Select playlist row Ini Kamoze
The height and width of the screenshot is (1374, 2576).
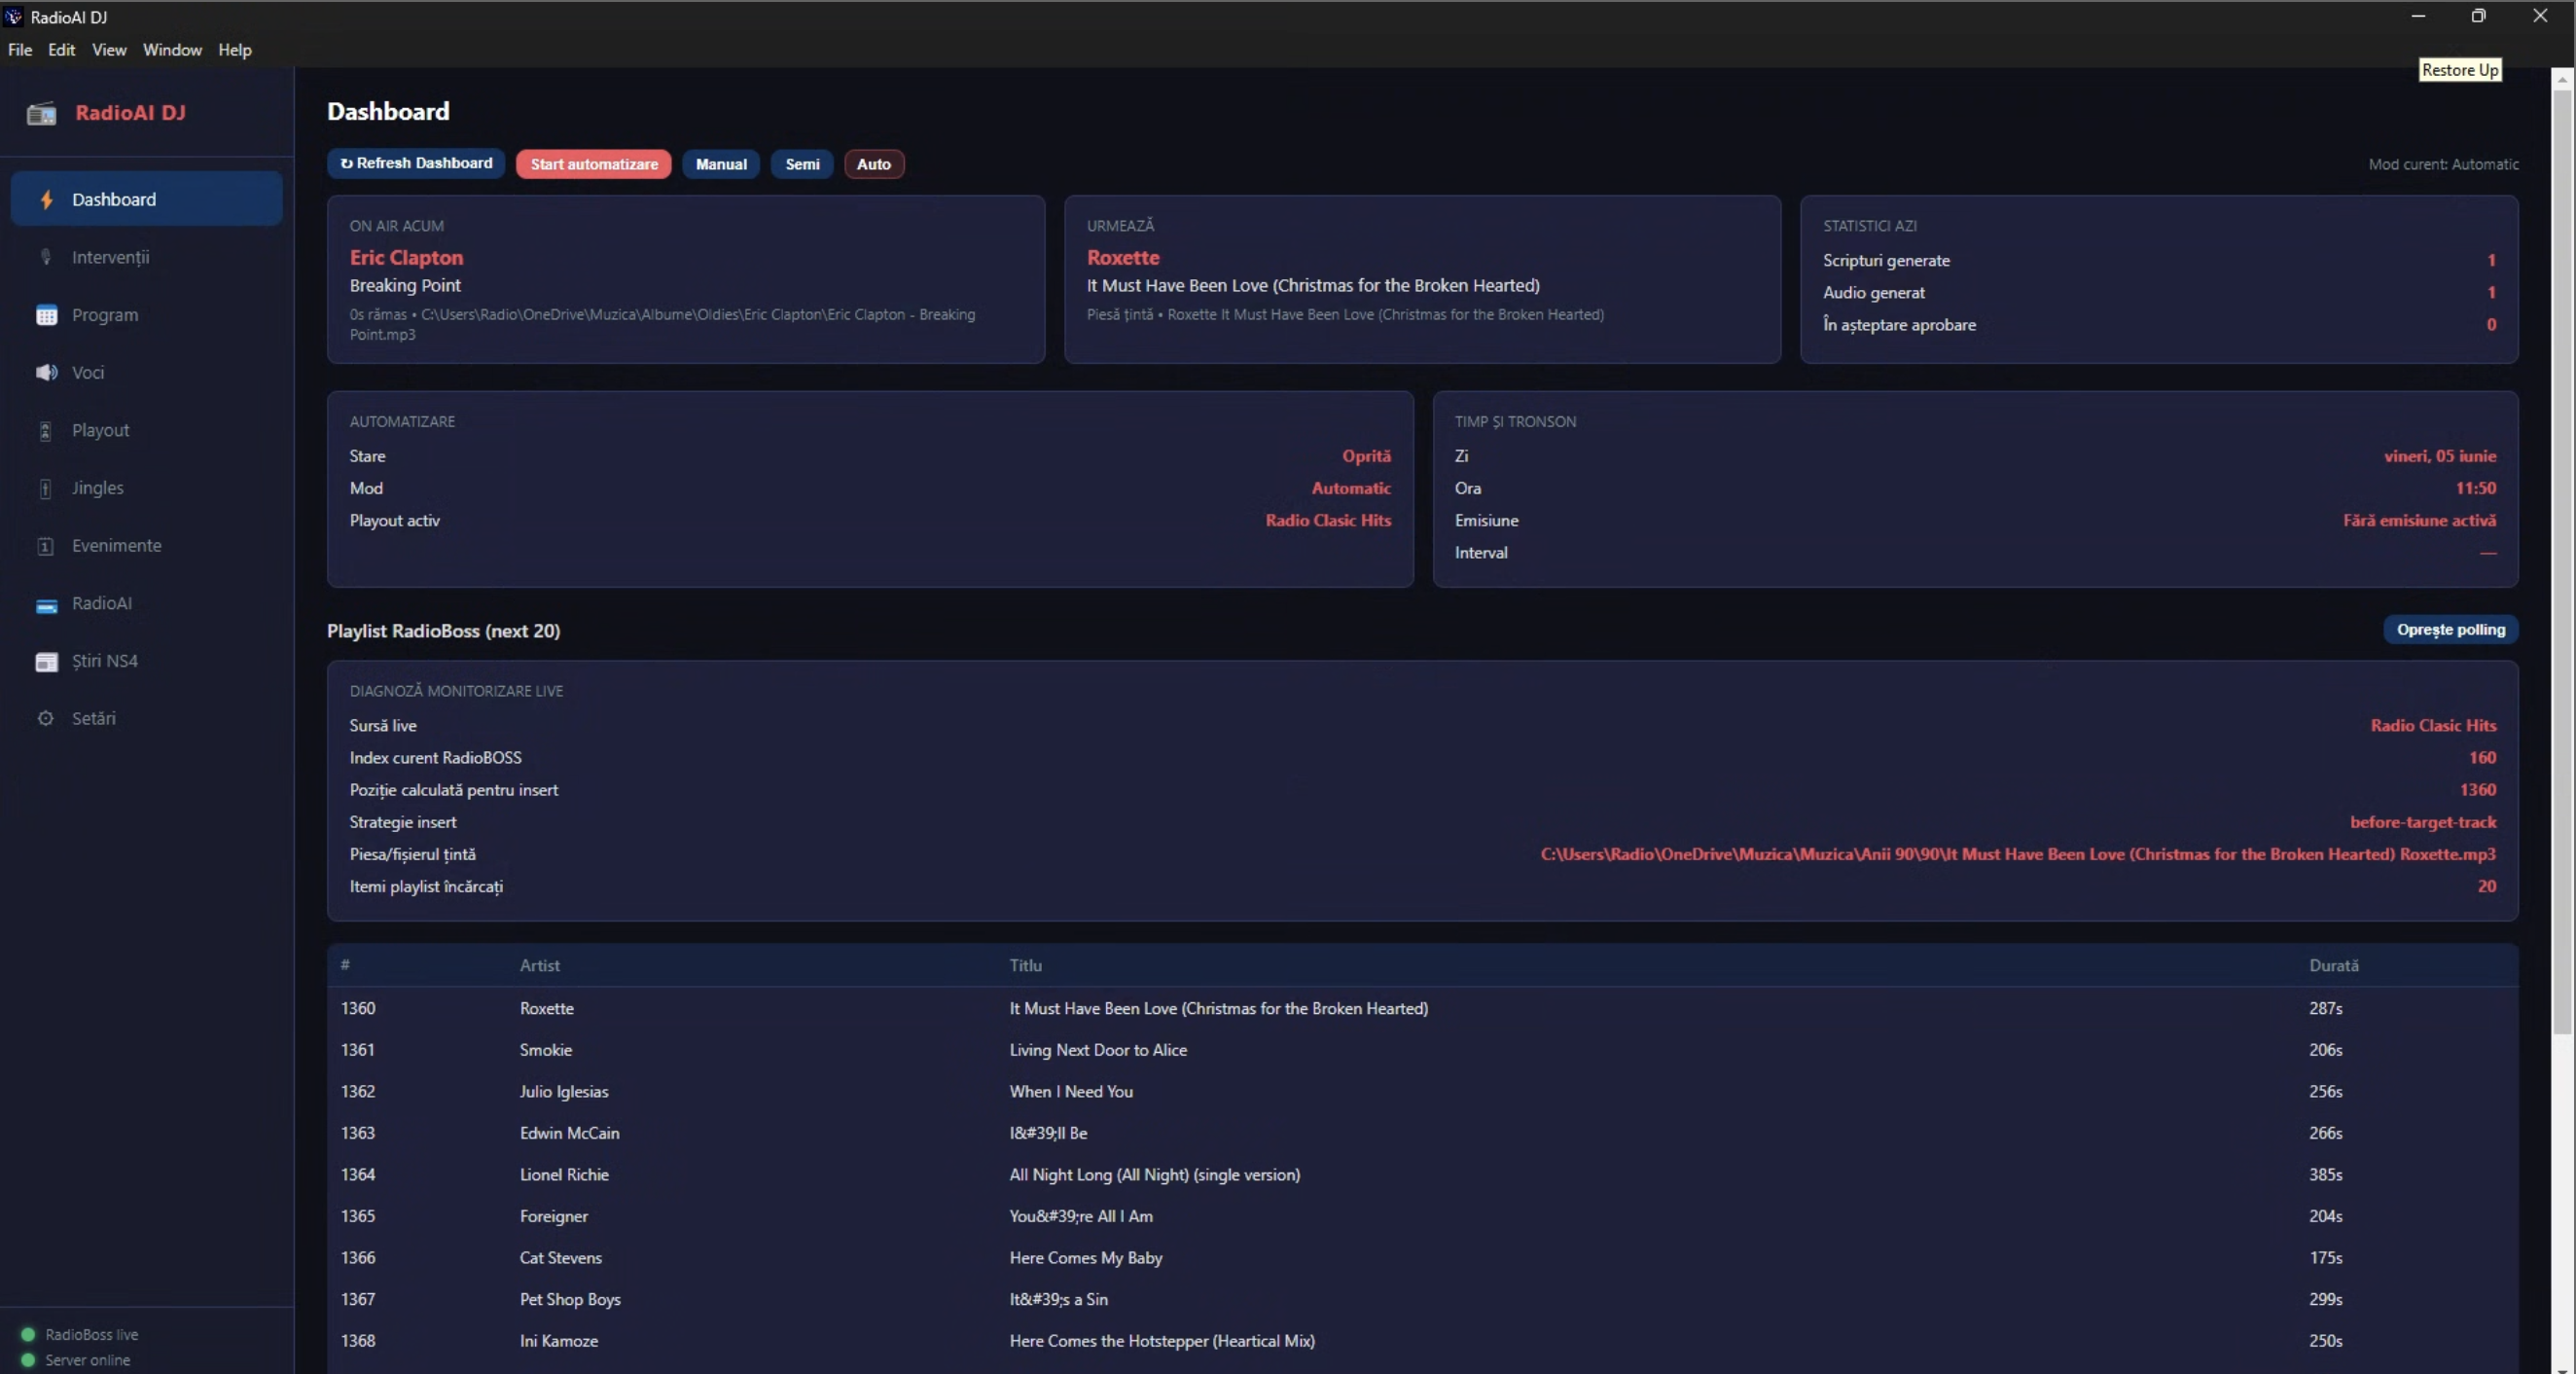(x=1422, y=1341)
